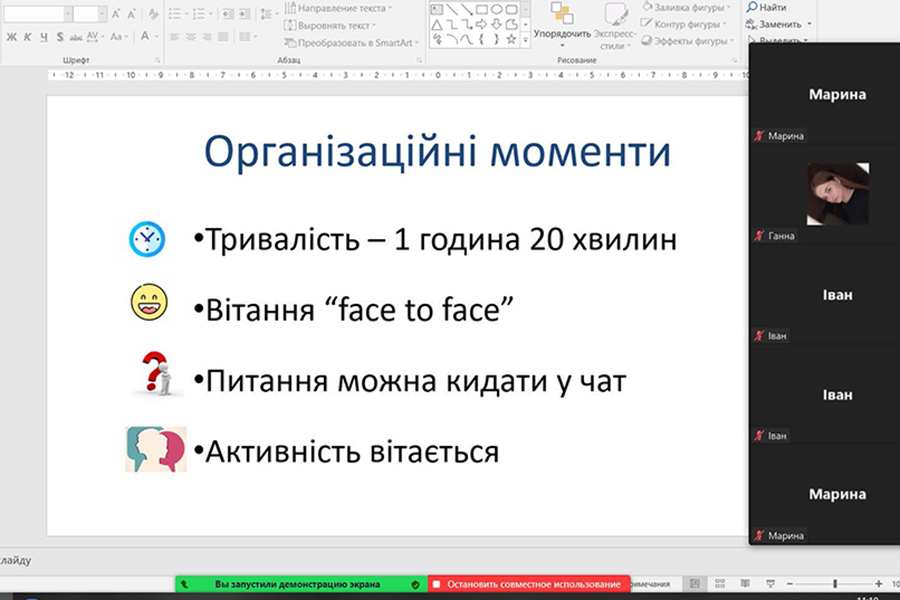The height and width of the screenshot is (600, 900).
Task: Open change case Aa dropdown
Action: click(x=118, y=37)
